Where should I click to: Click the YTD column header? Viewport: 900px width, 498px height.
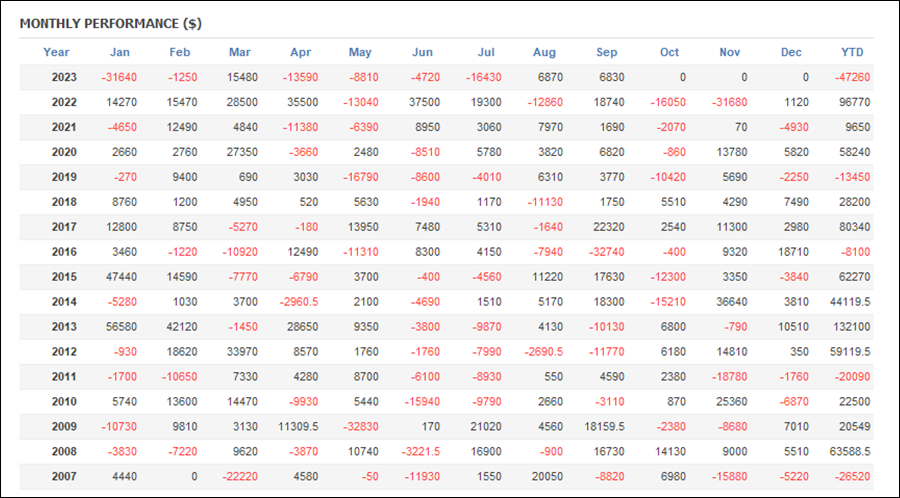[852, 52]
